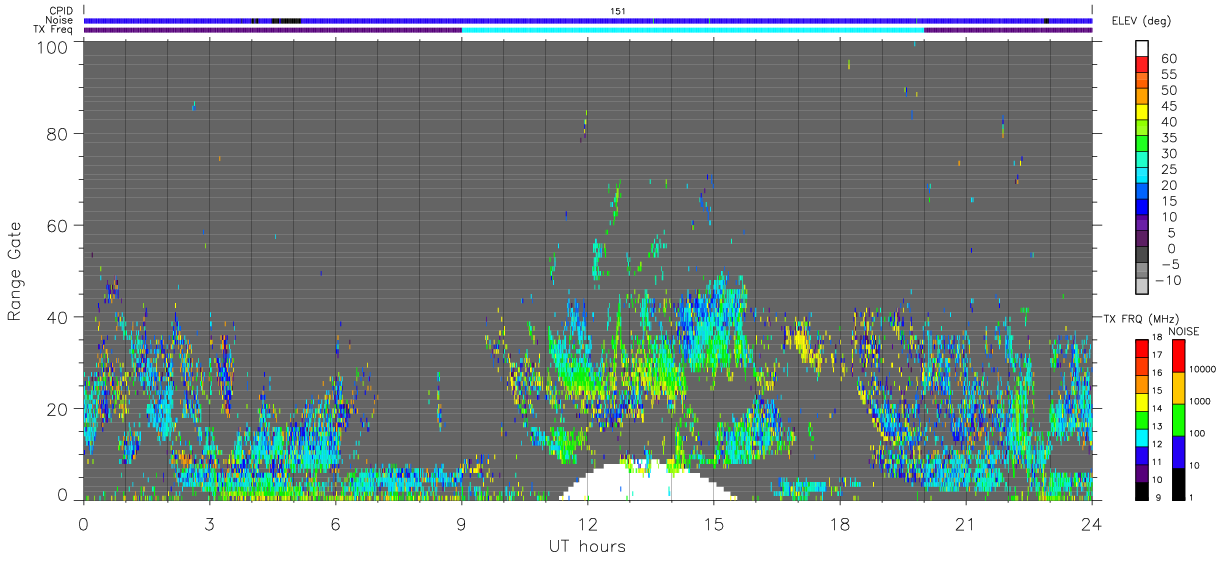Image resolution: width=1228 pixels, height=567 pixels.
Task: Select the '15' tick on the UT hours axis
Action: (x=713, y=524)
